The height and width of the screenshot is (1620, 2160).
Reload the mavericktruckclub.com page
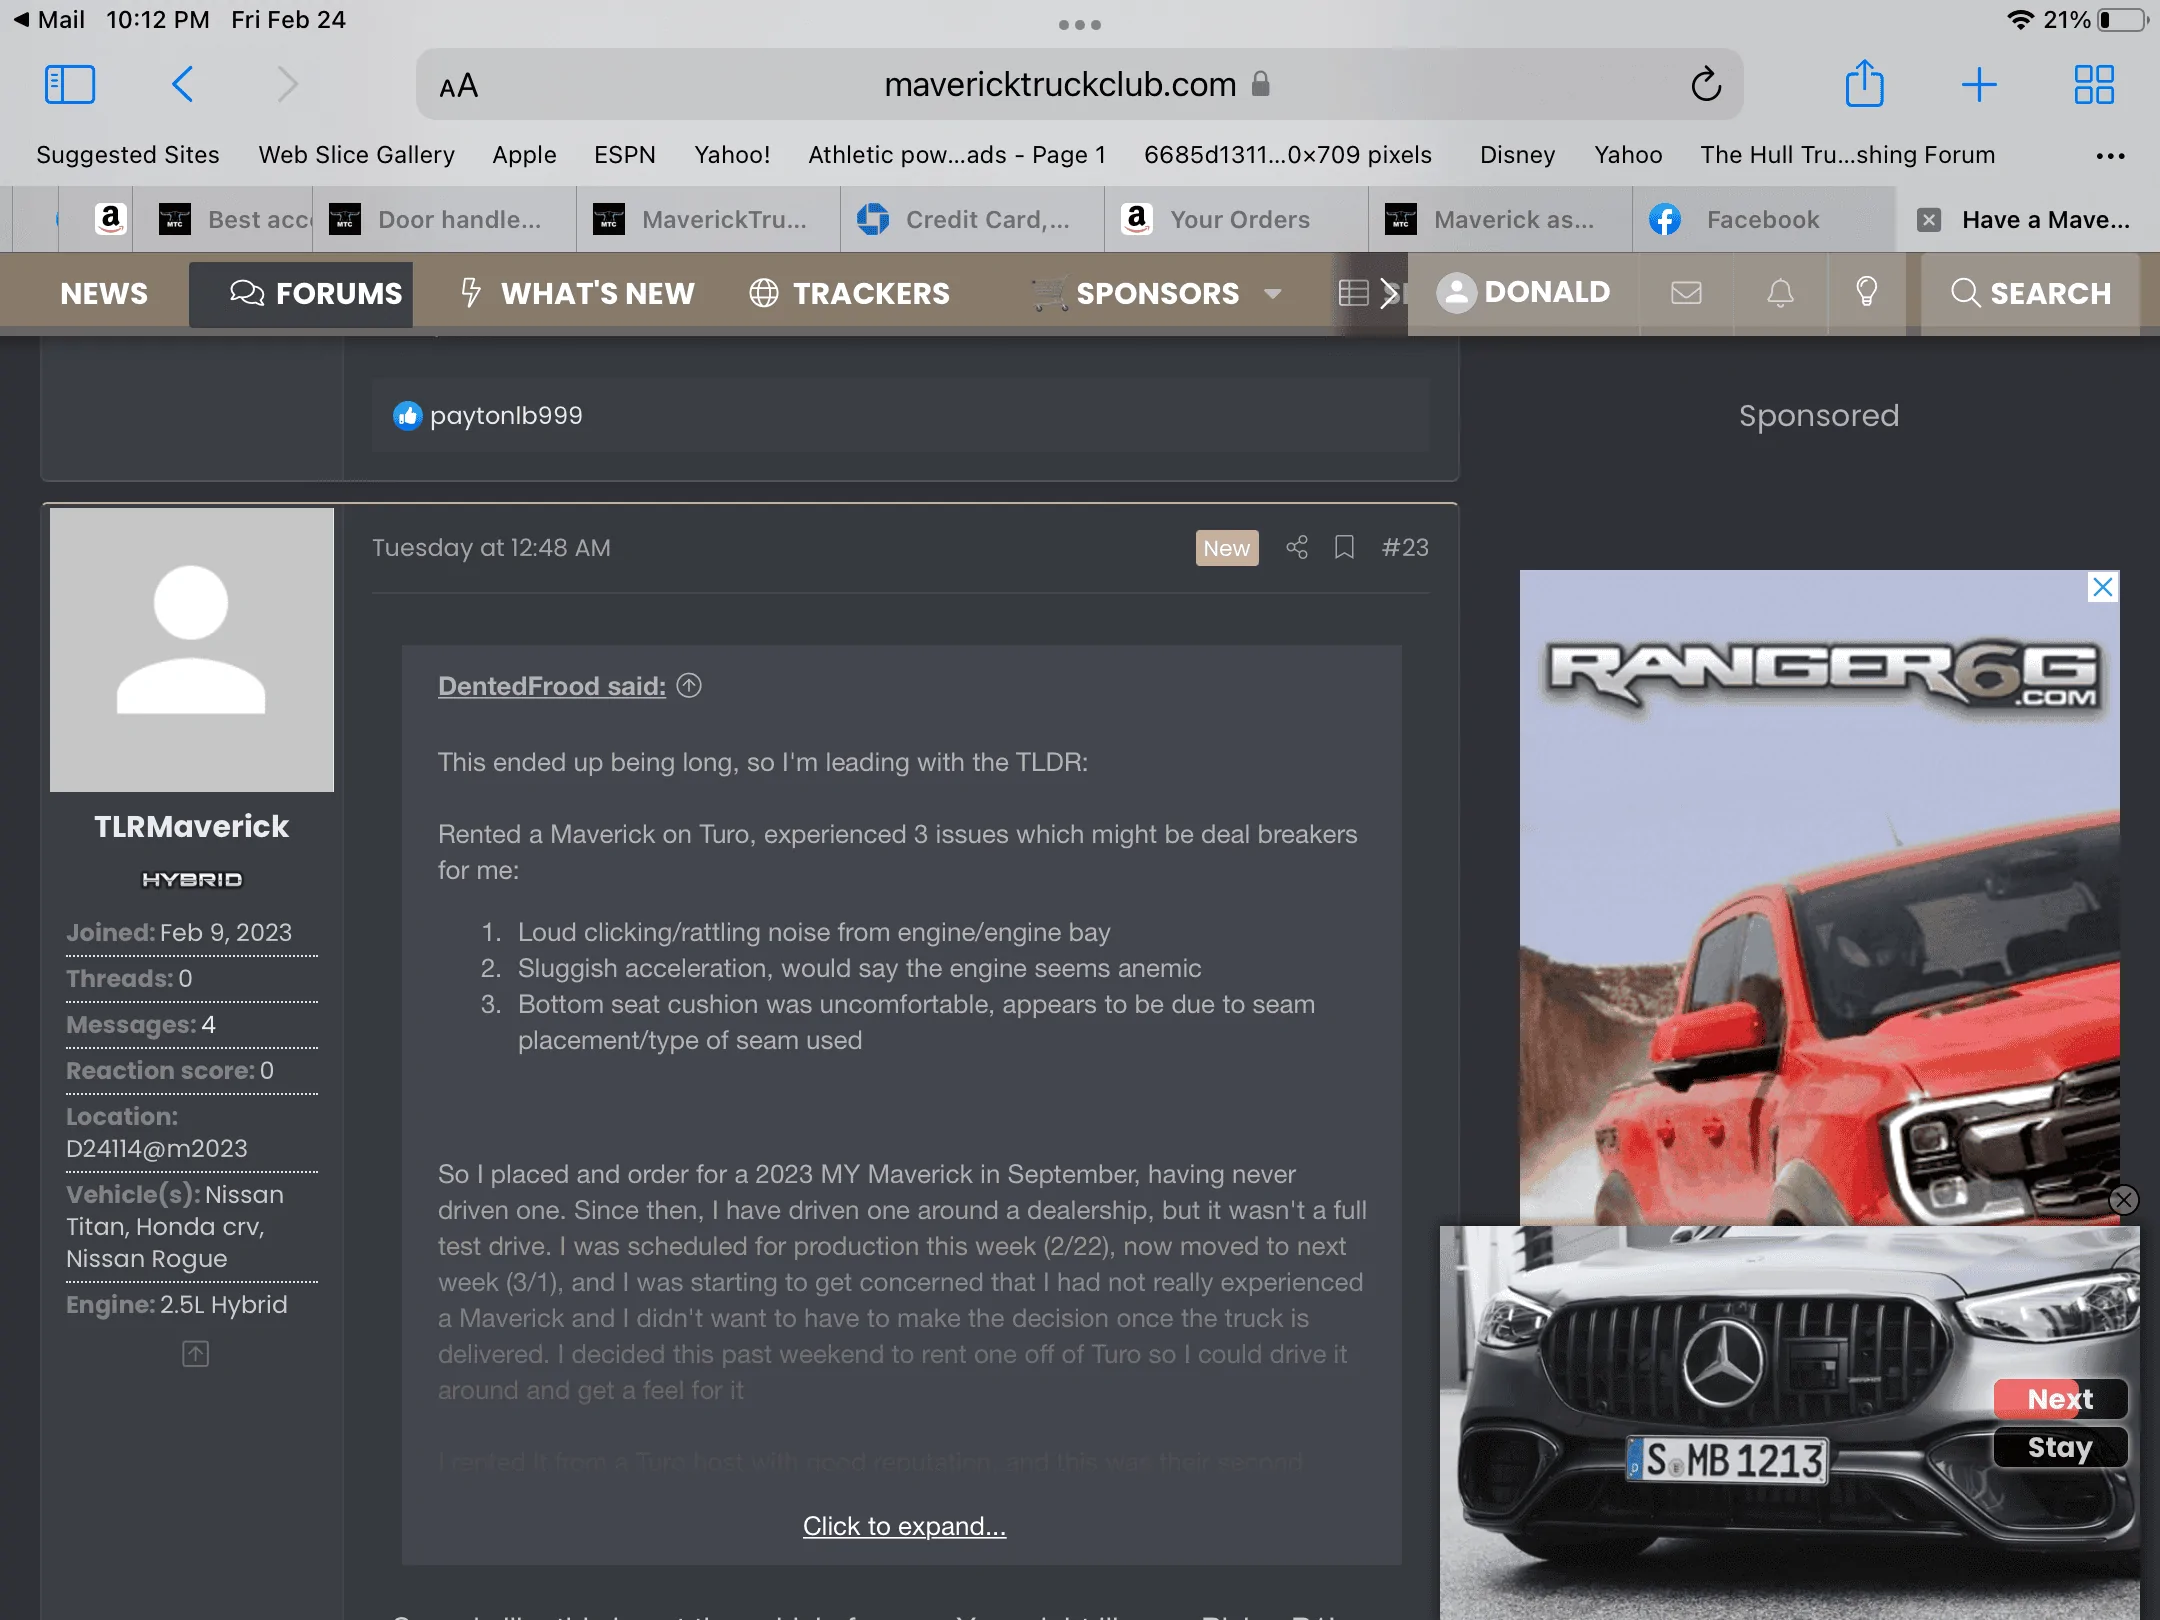point(1706,85)
